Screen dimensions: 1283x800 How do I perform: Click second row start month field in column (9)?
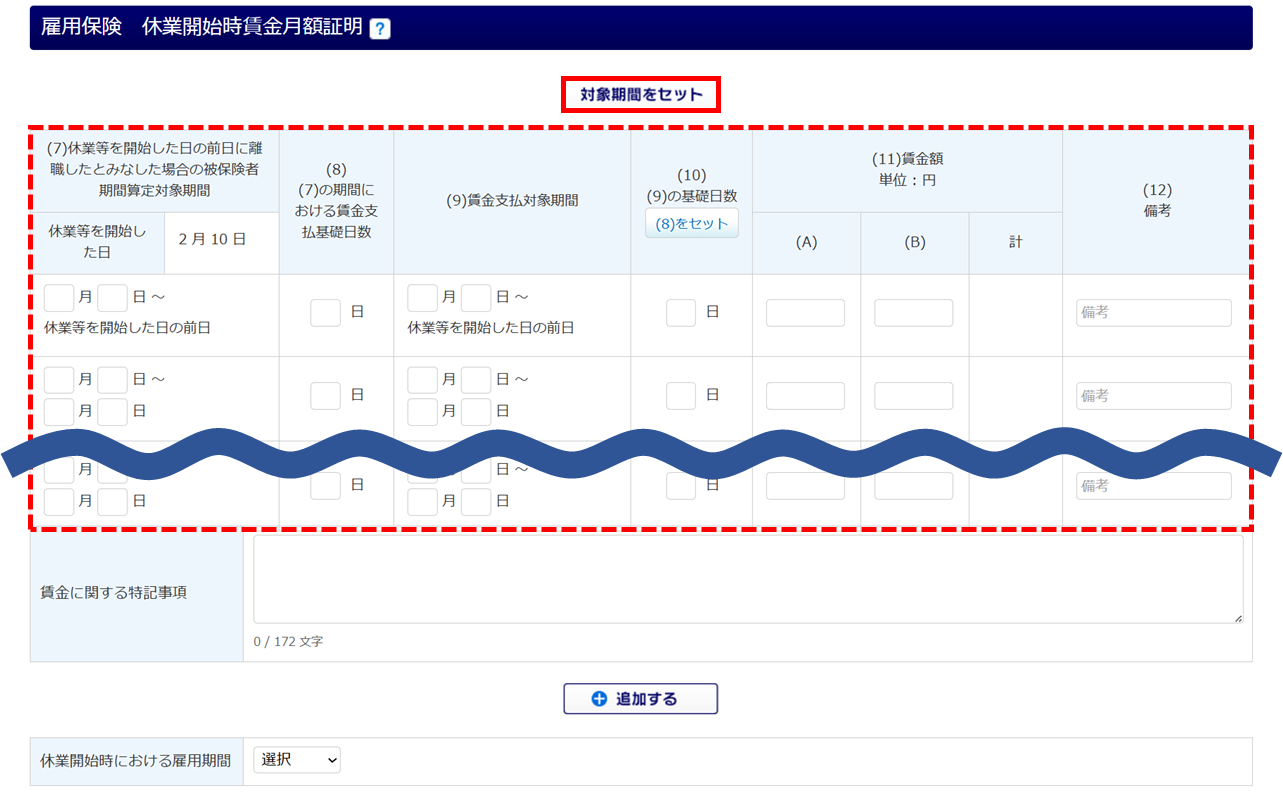(x=423, y=380)
